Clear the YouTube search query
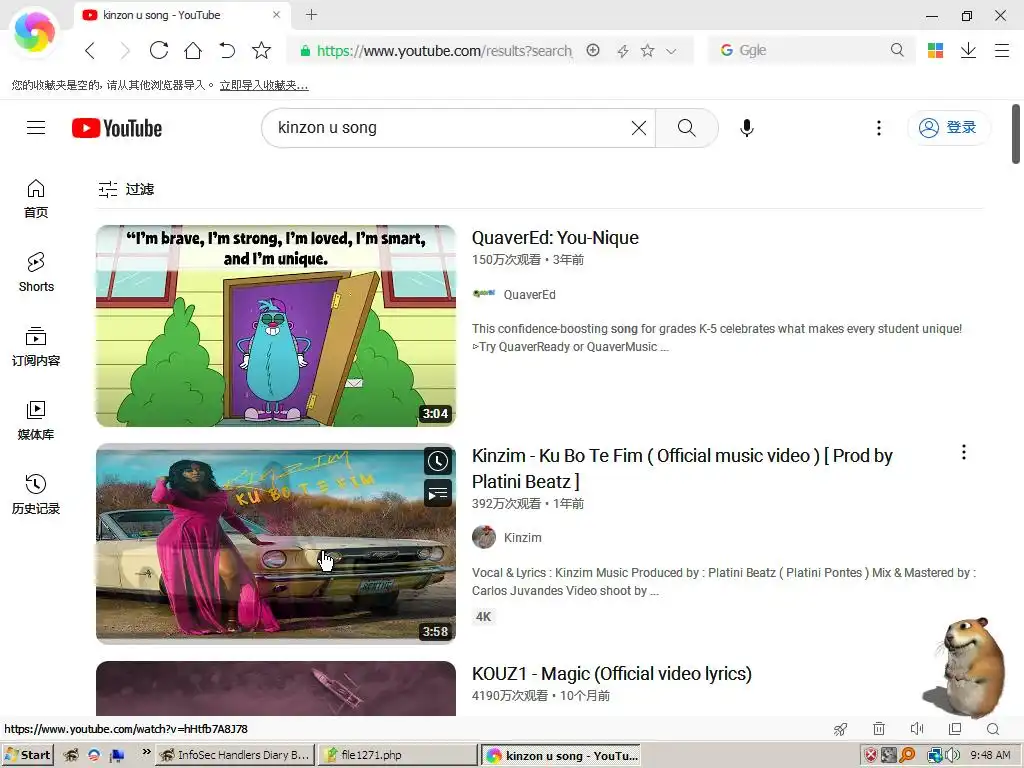Image resolution: width=1024 pixels, height=768 pixels. (x=639, y=128)
